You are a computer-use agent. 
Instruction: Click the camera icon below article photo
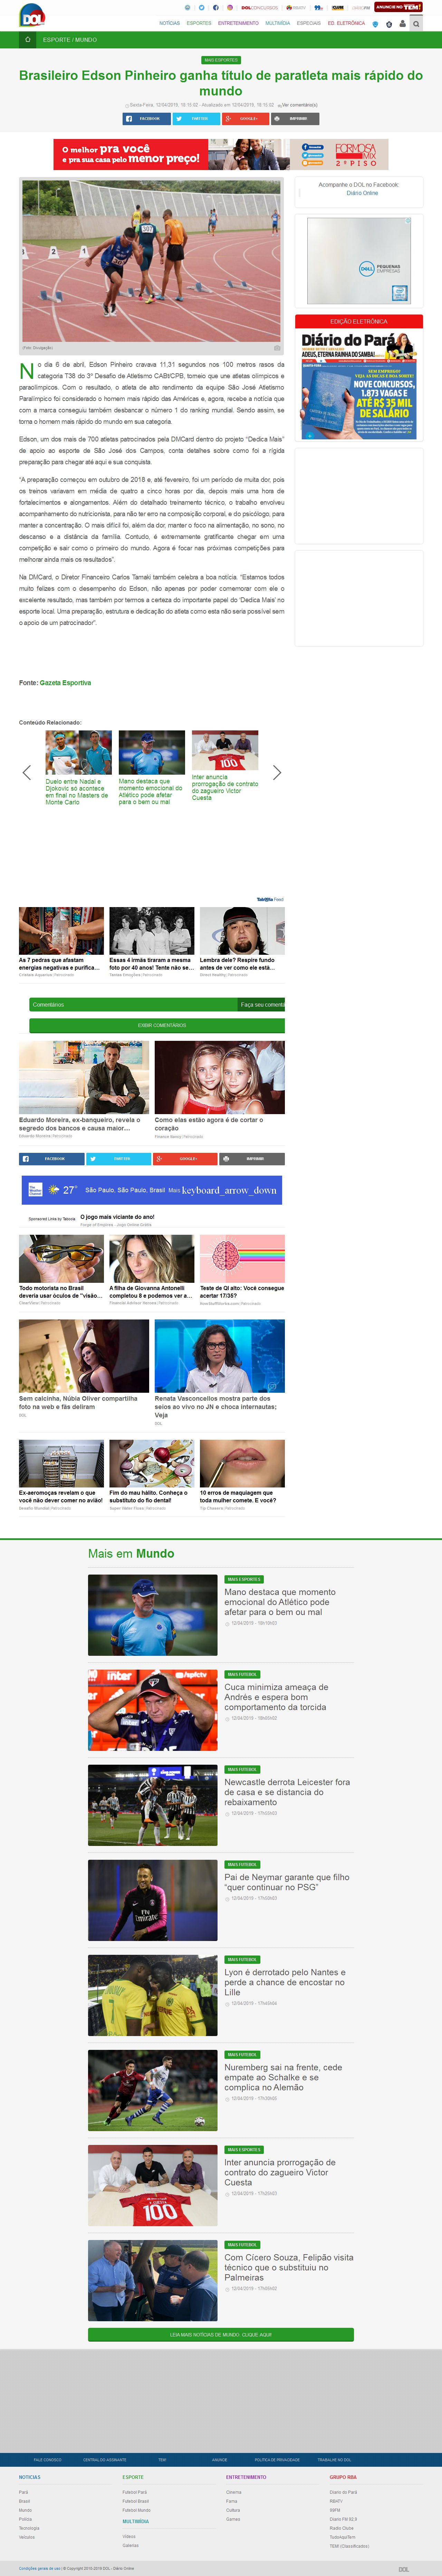(277, 348)
